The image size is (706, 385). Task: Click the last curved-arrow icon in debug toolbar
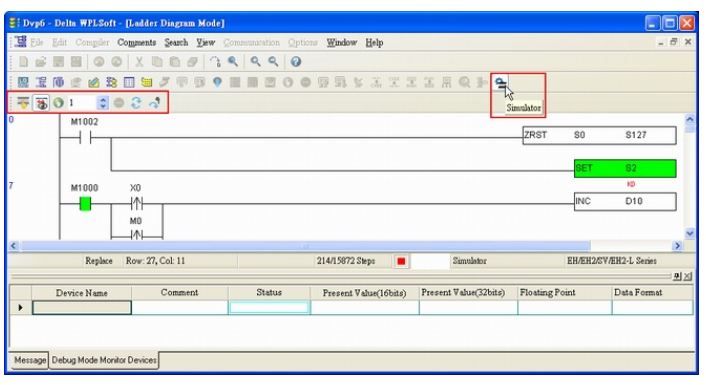pos(154,103)
